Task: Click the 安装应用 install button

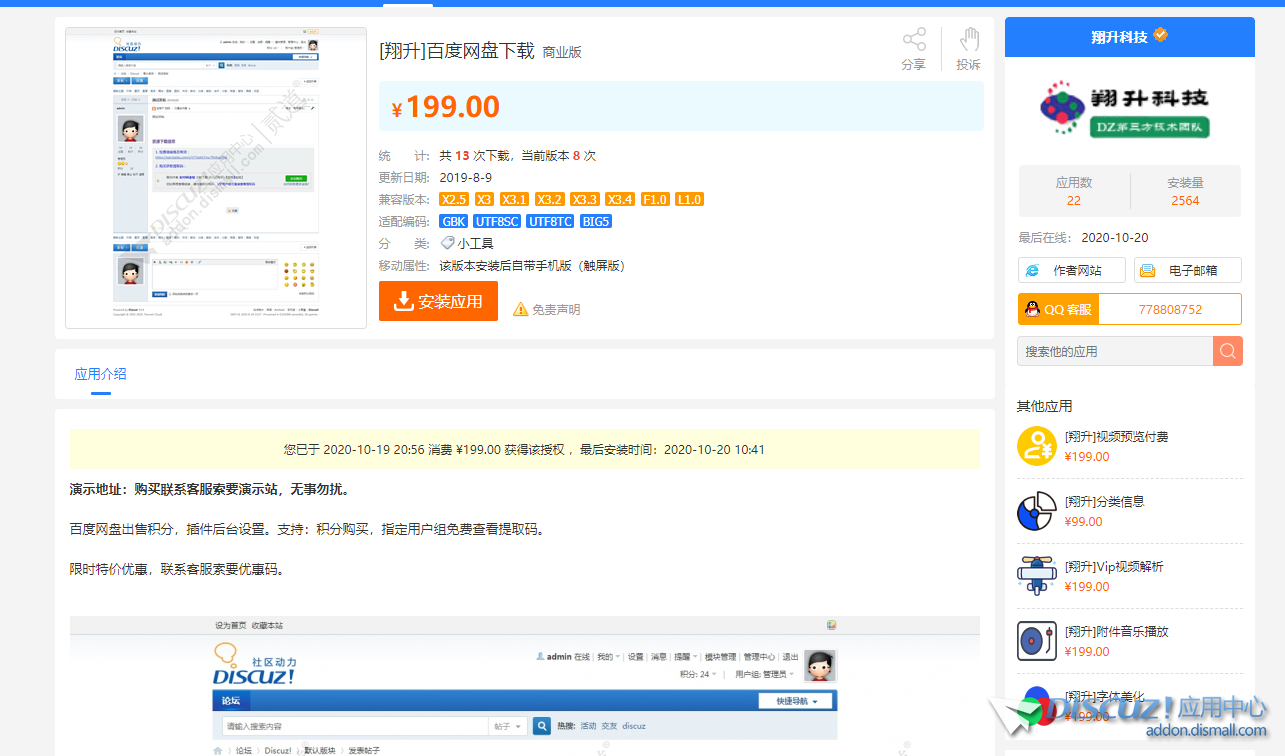Action: [x=438, y=301]
